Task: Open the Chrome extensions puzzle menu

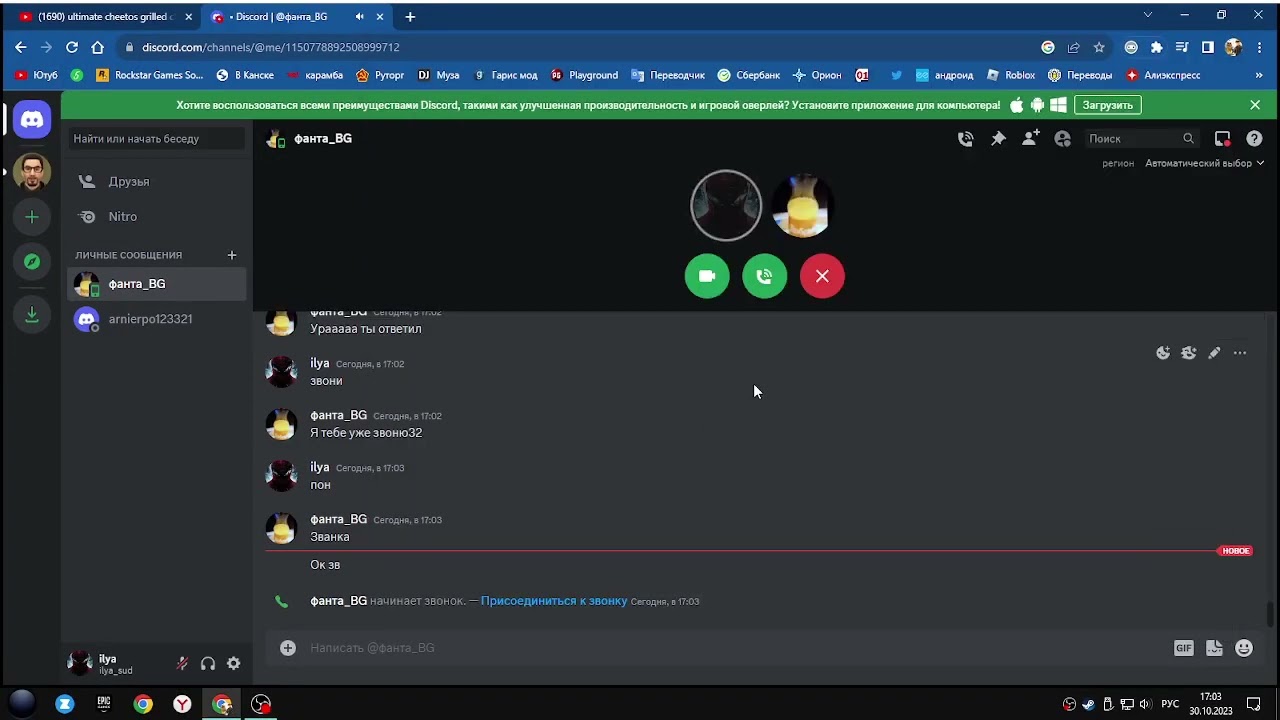Action: click(1157, 47)
